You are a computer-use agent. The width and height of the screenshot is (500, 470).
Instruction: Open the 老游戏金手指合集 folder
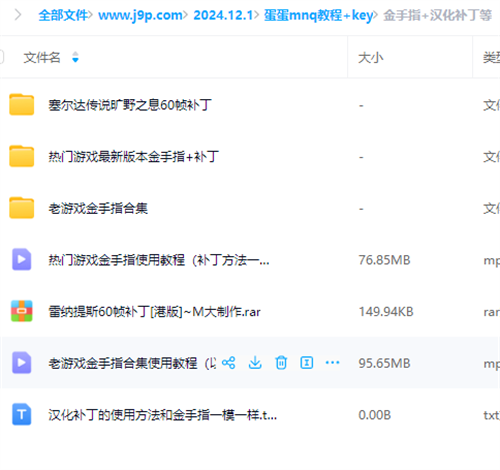(98, 208)
